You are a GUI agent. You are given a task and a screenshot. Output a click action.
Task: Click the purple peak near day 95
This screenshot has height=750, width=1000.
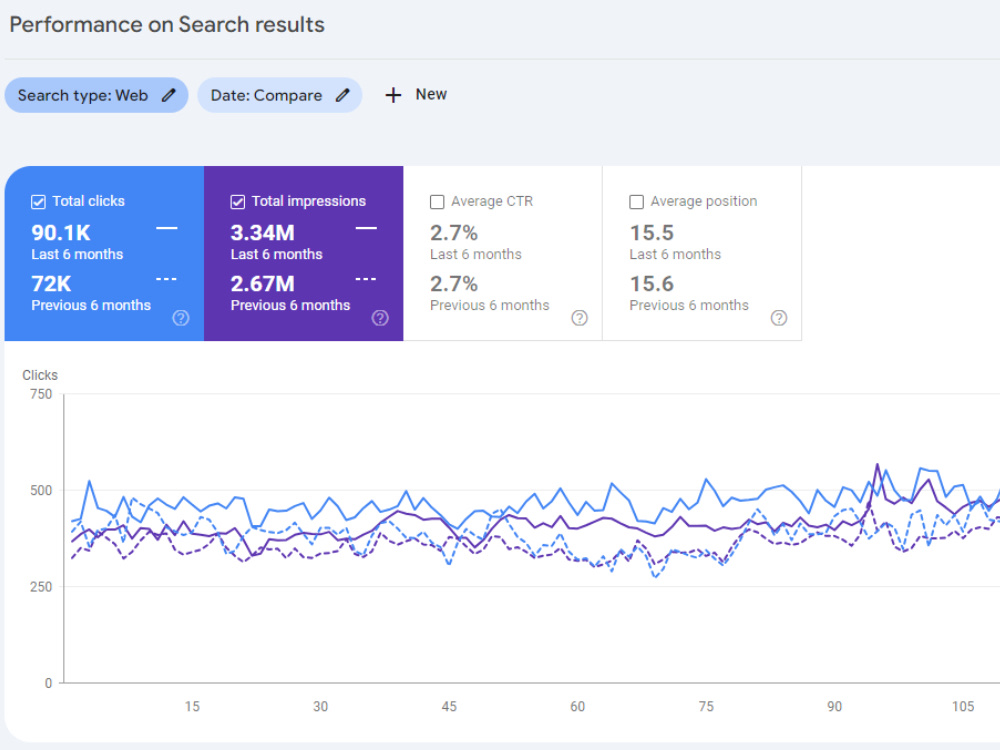coord(878,465)
